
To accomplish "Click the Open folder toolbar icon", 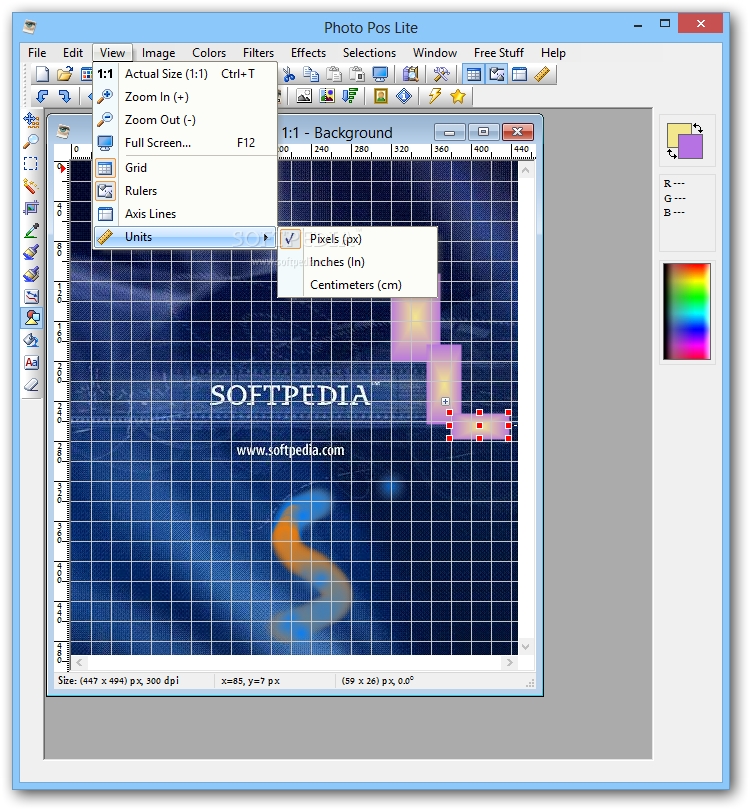I will [65, 74].
